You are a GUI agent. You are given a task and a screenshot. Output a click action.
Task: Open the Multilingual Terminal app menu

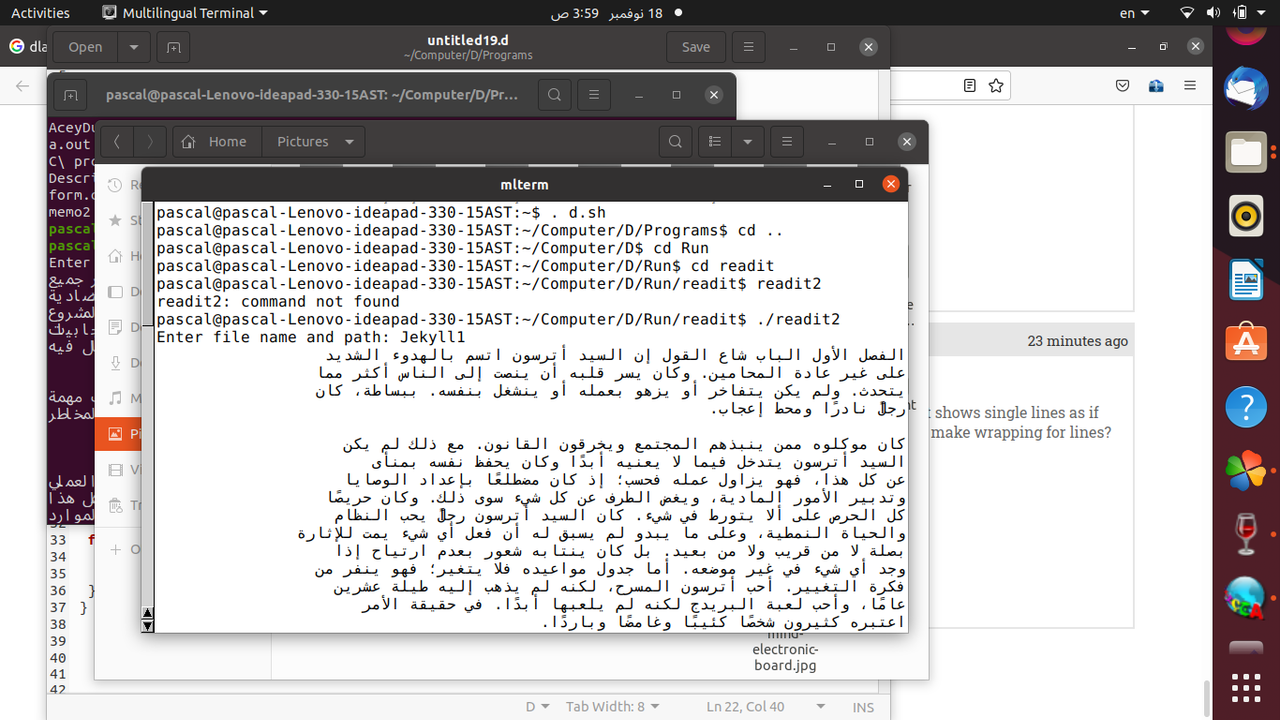186,13
